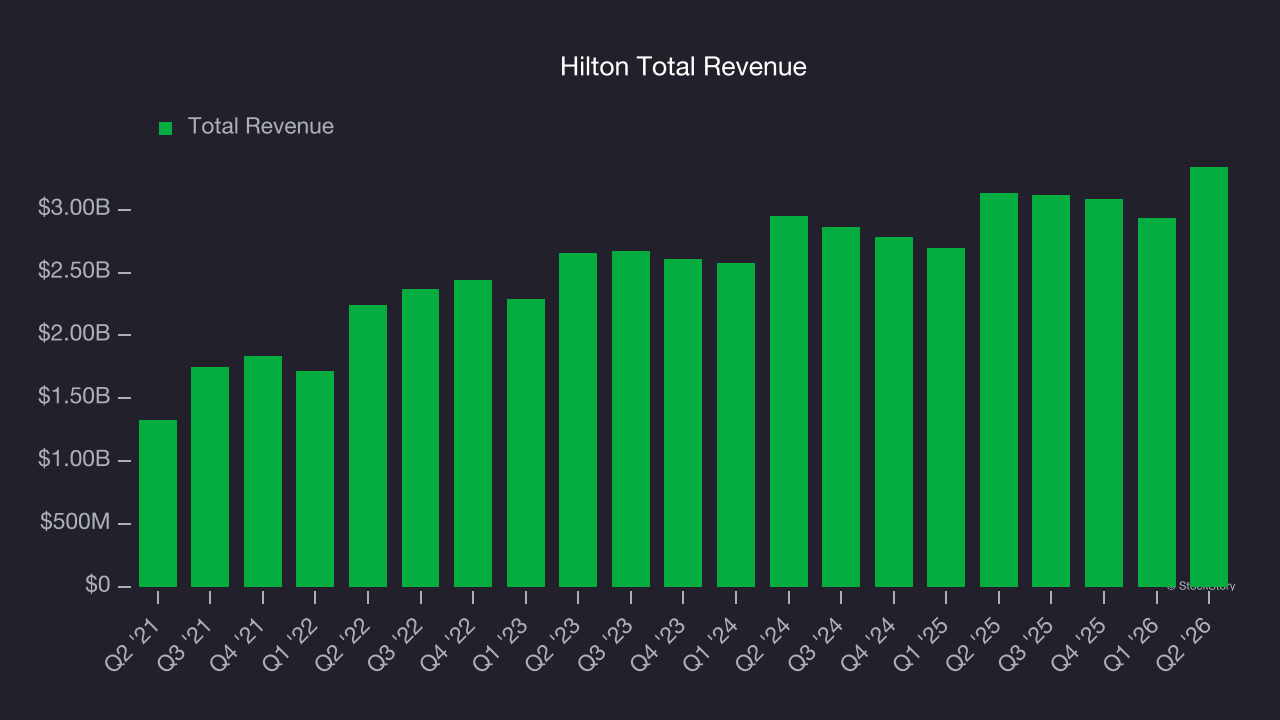The height and width of the screenshot is (720, 1280).
Task: Select the Q2 '23 revenue bar
Action: (578, 420)
